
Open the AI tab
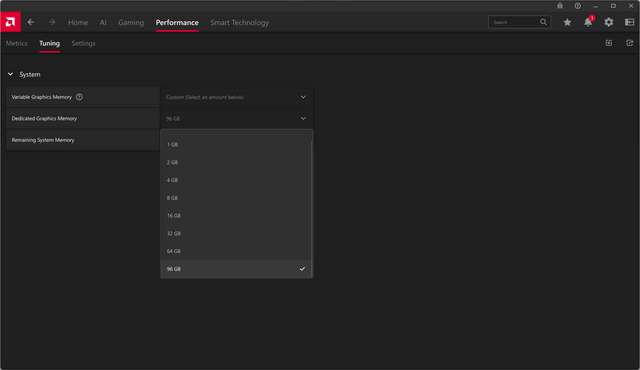(x=103, y=23)
